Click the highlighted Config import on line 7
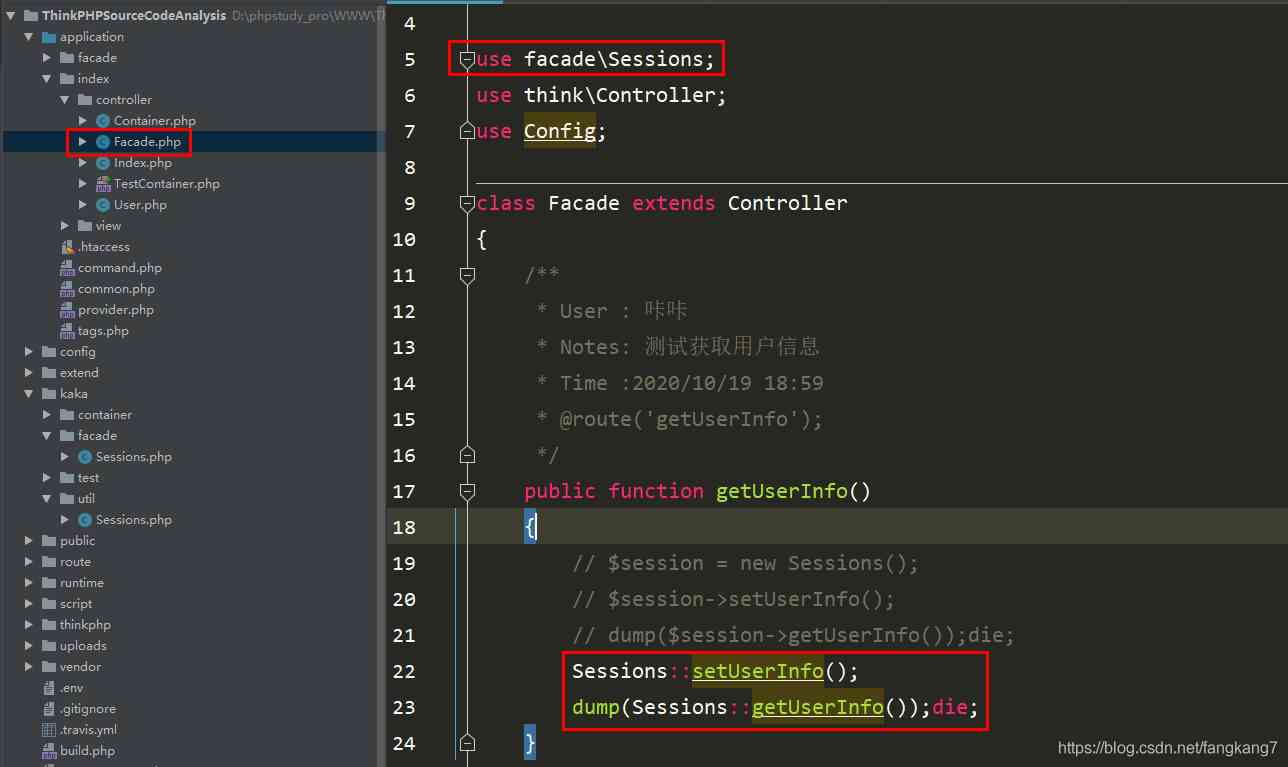The width and height of the screenshot is (1288, 767). tap(560, 131)
